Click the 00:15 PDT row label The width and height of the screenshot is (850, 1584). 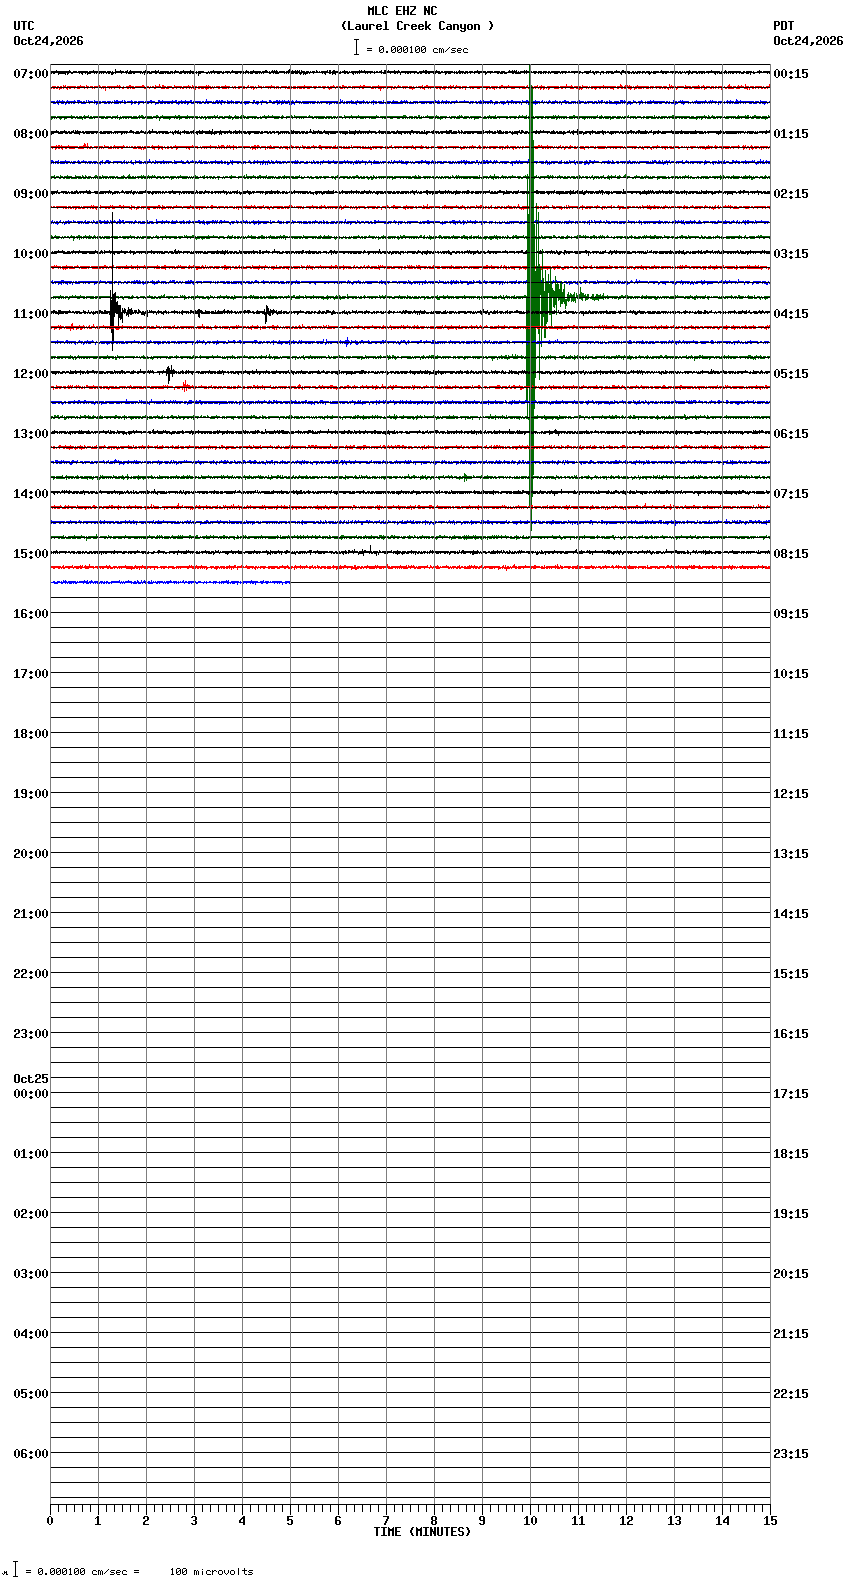click(x=791, y=74)
